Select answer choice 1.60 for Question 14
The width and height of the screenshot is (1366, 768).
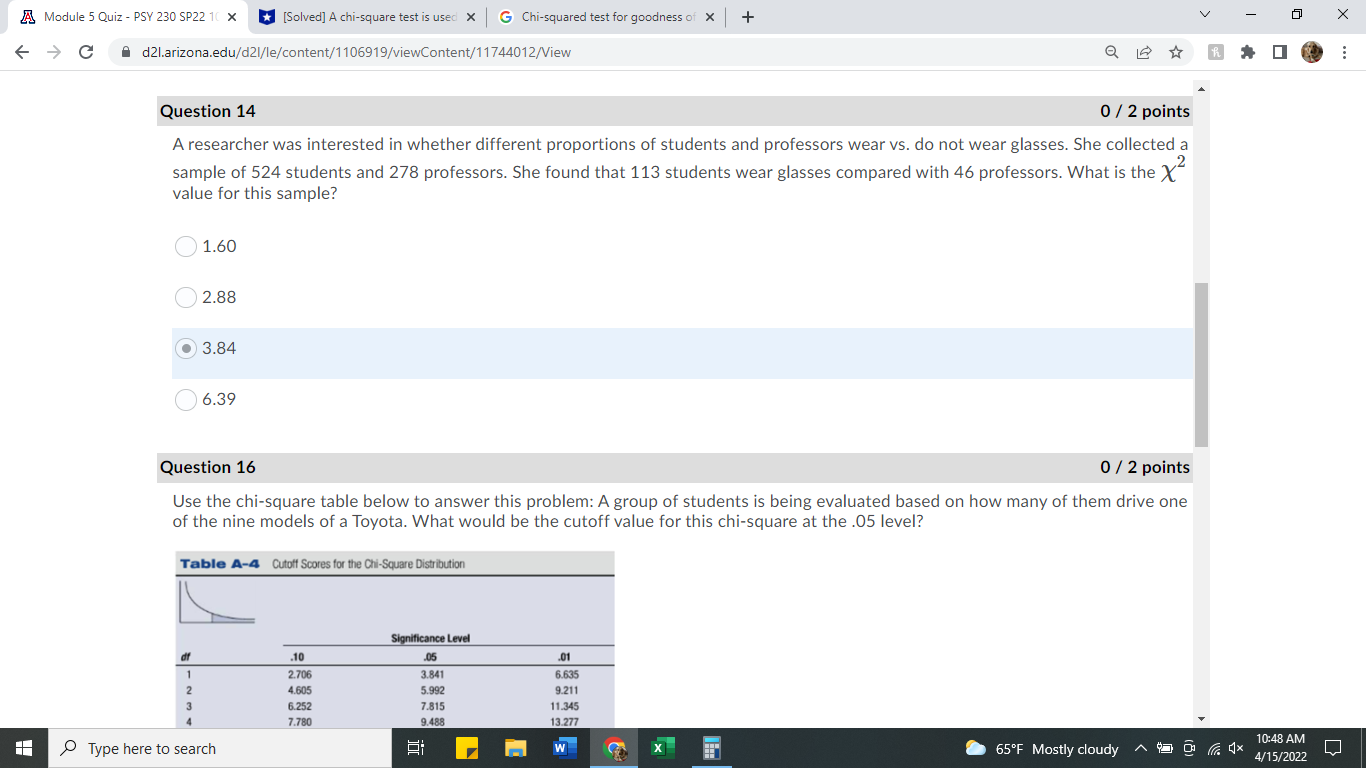click(186, 246)
